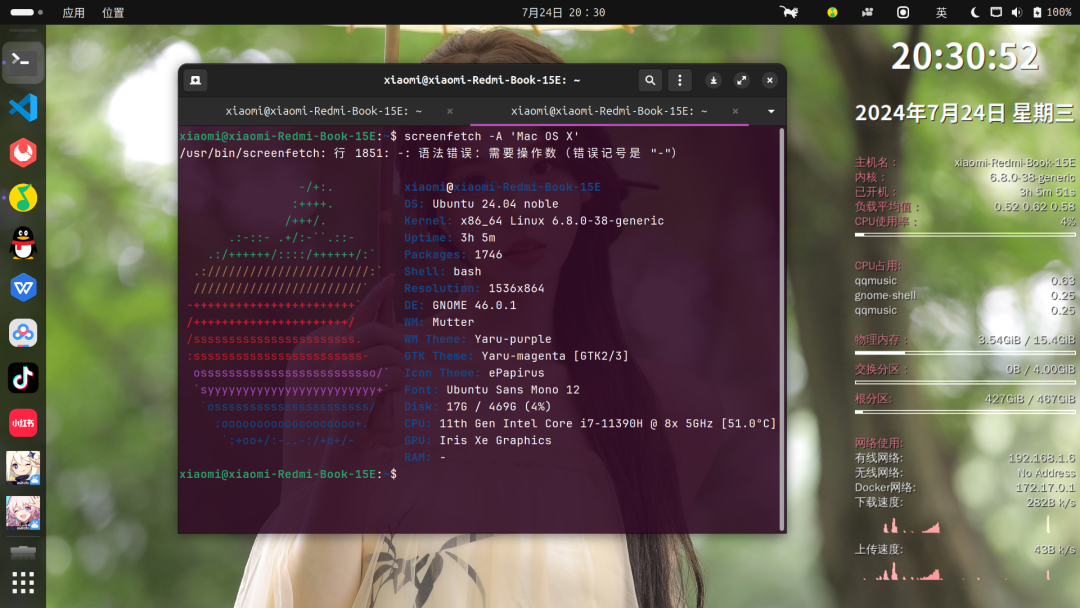Click the date and time in top bar
Viewport: 1080px width, 608px height.
point(563,12)
